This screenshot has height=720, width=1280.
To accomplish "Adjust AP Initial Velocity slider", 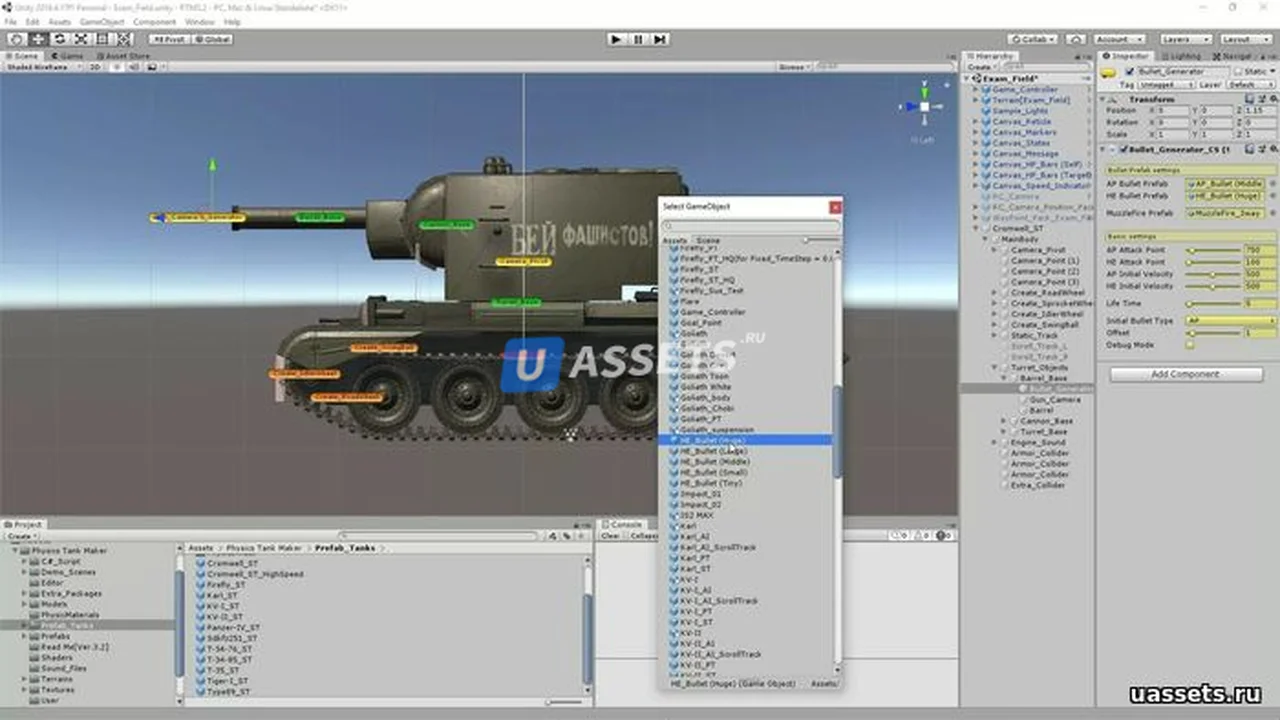I will 1213,274.
